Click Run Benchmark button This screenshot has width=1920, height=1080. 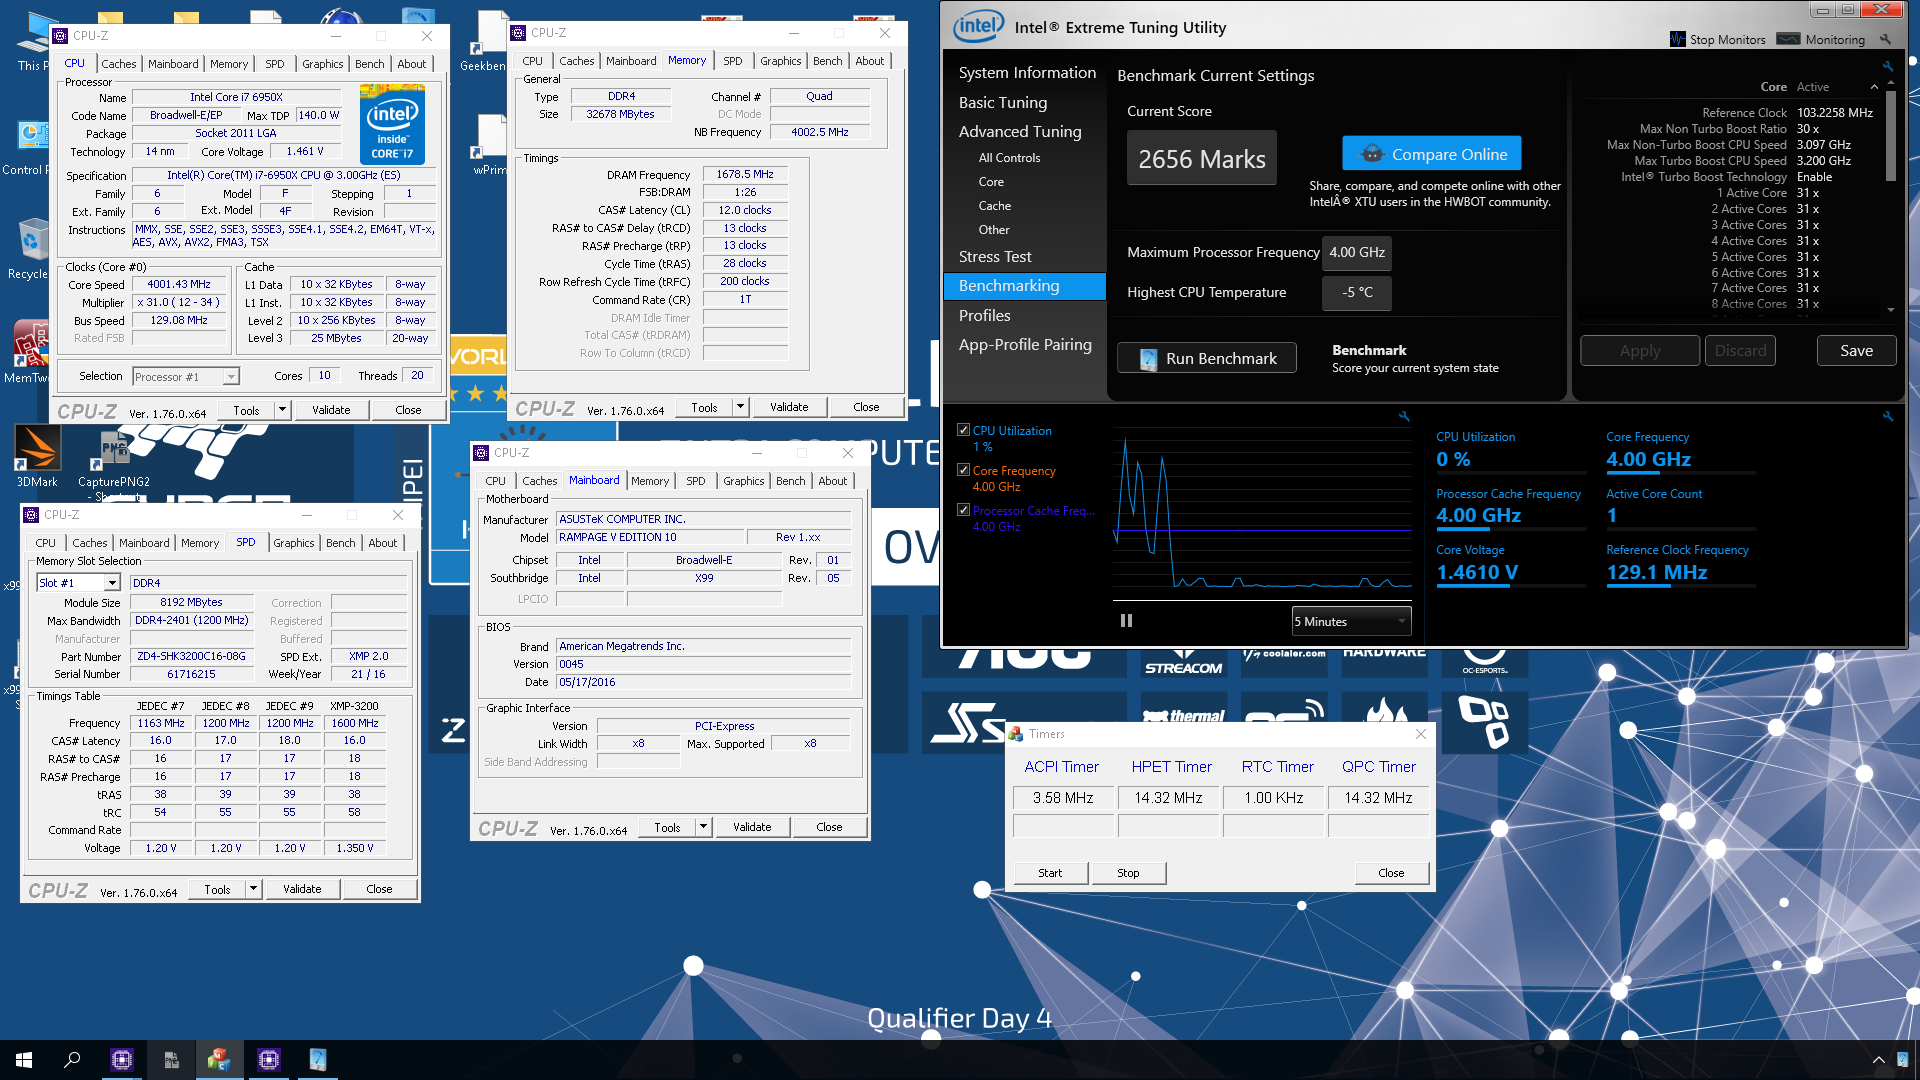pyautogui.click(x=1207, y=358)
